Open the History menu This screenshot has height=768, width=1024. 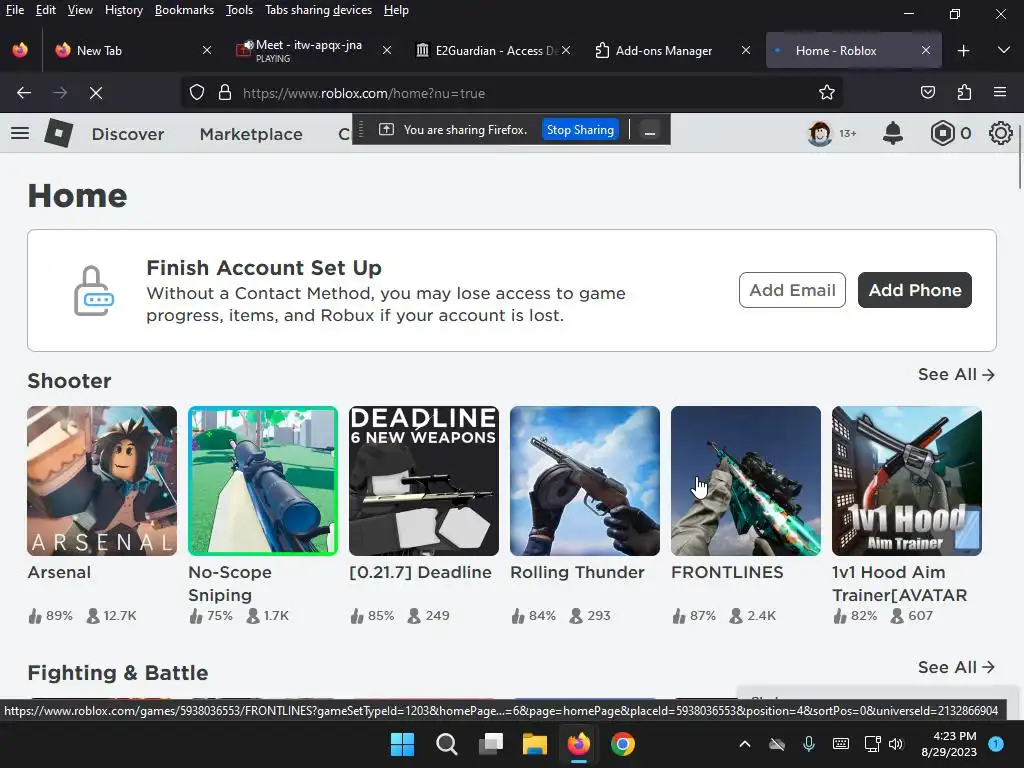coord(123,10)
